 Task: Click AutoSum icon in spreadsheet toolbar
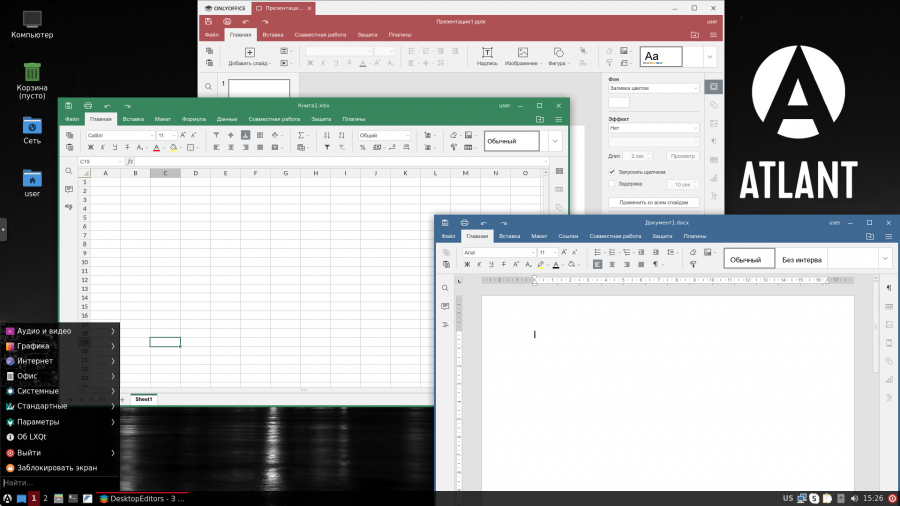coord(301,135)
